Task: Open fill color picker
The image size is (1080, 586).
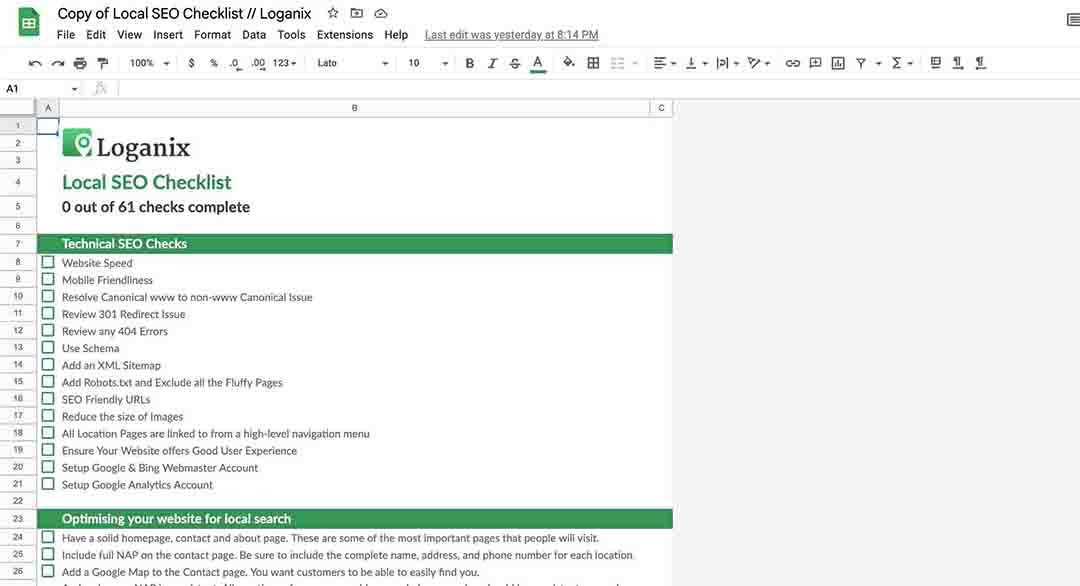Action: pos(568,63)
